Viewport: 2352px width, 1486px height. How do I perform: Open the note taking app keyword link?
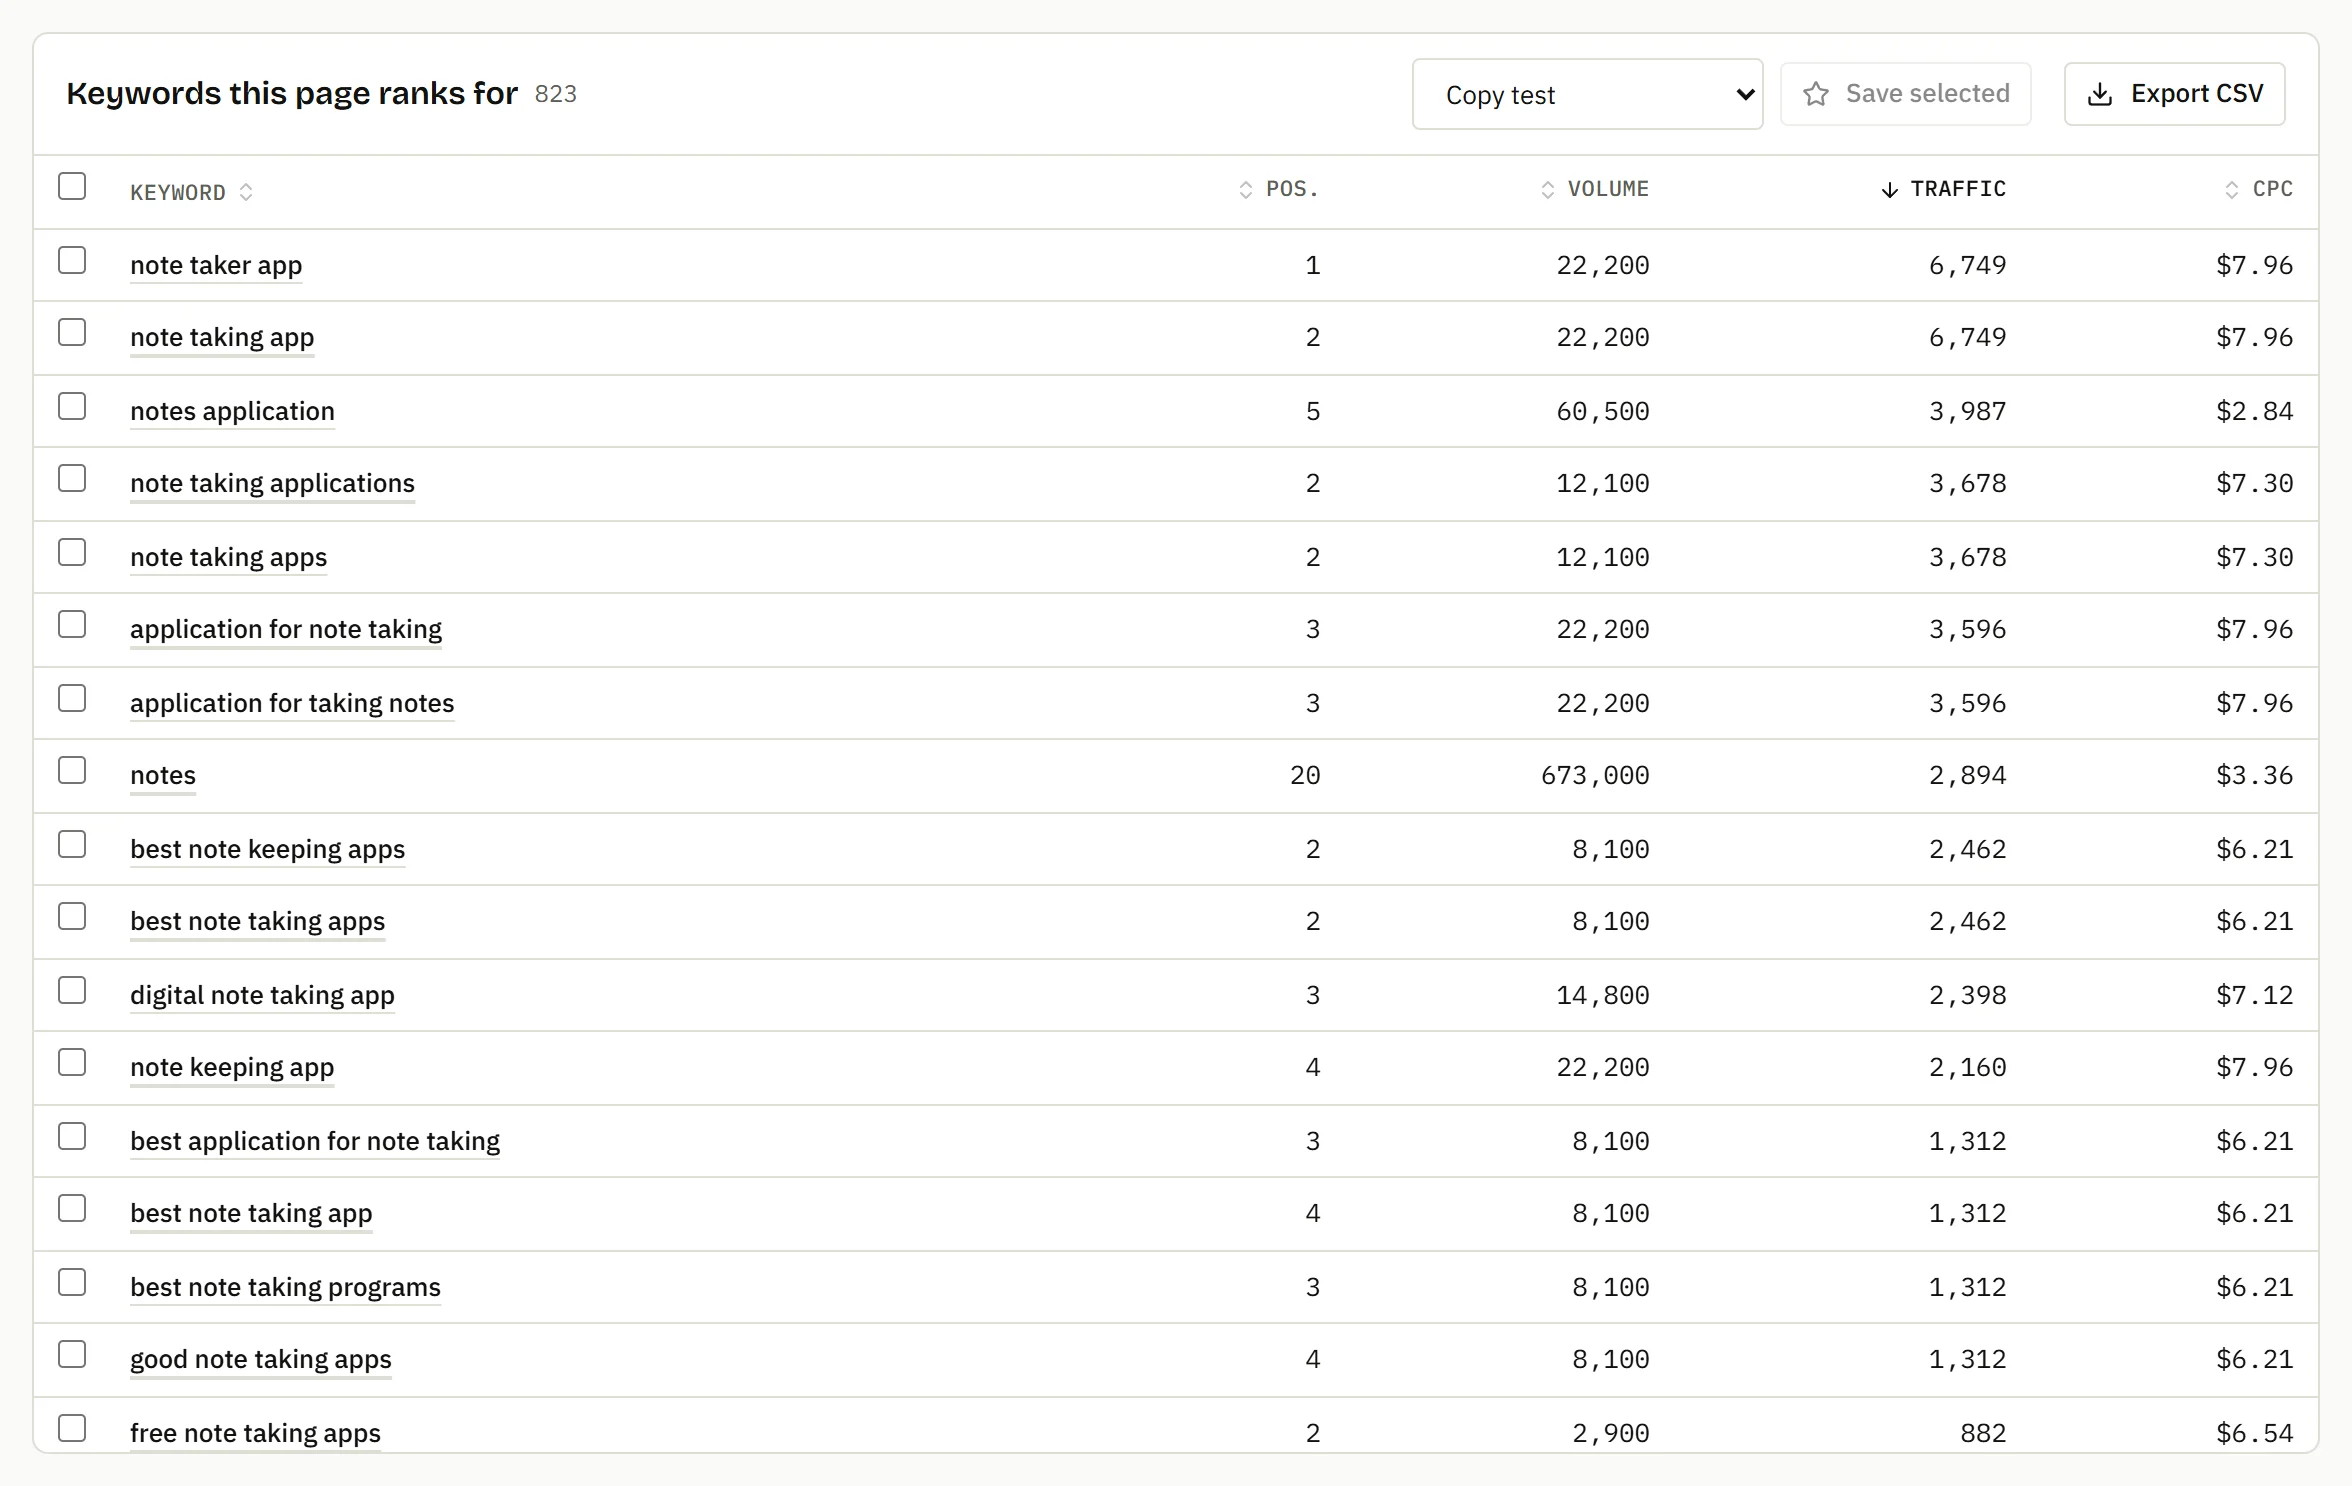click(x=222, y=338)
